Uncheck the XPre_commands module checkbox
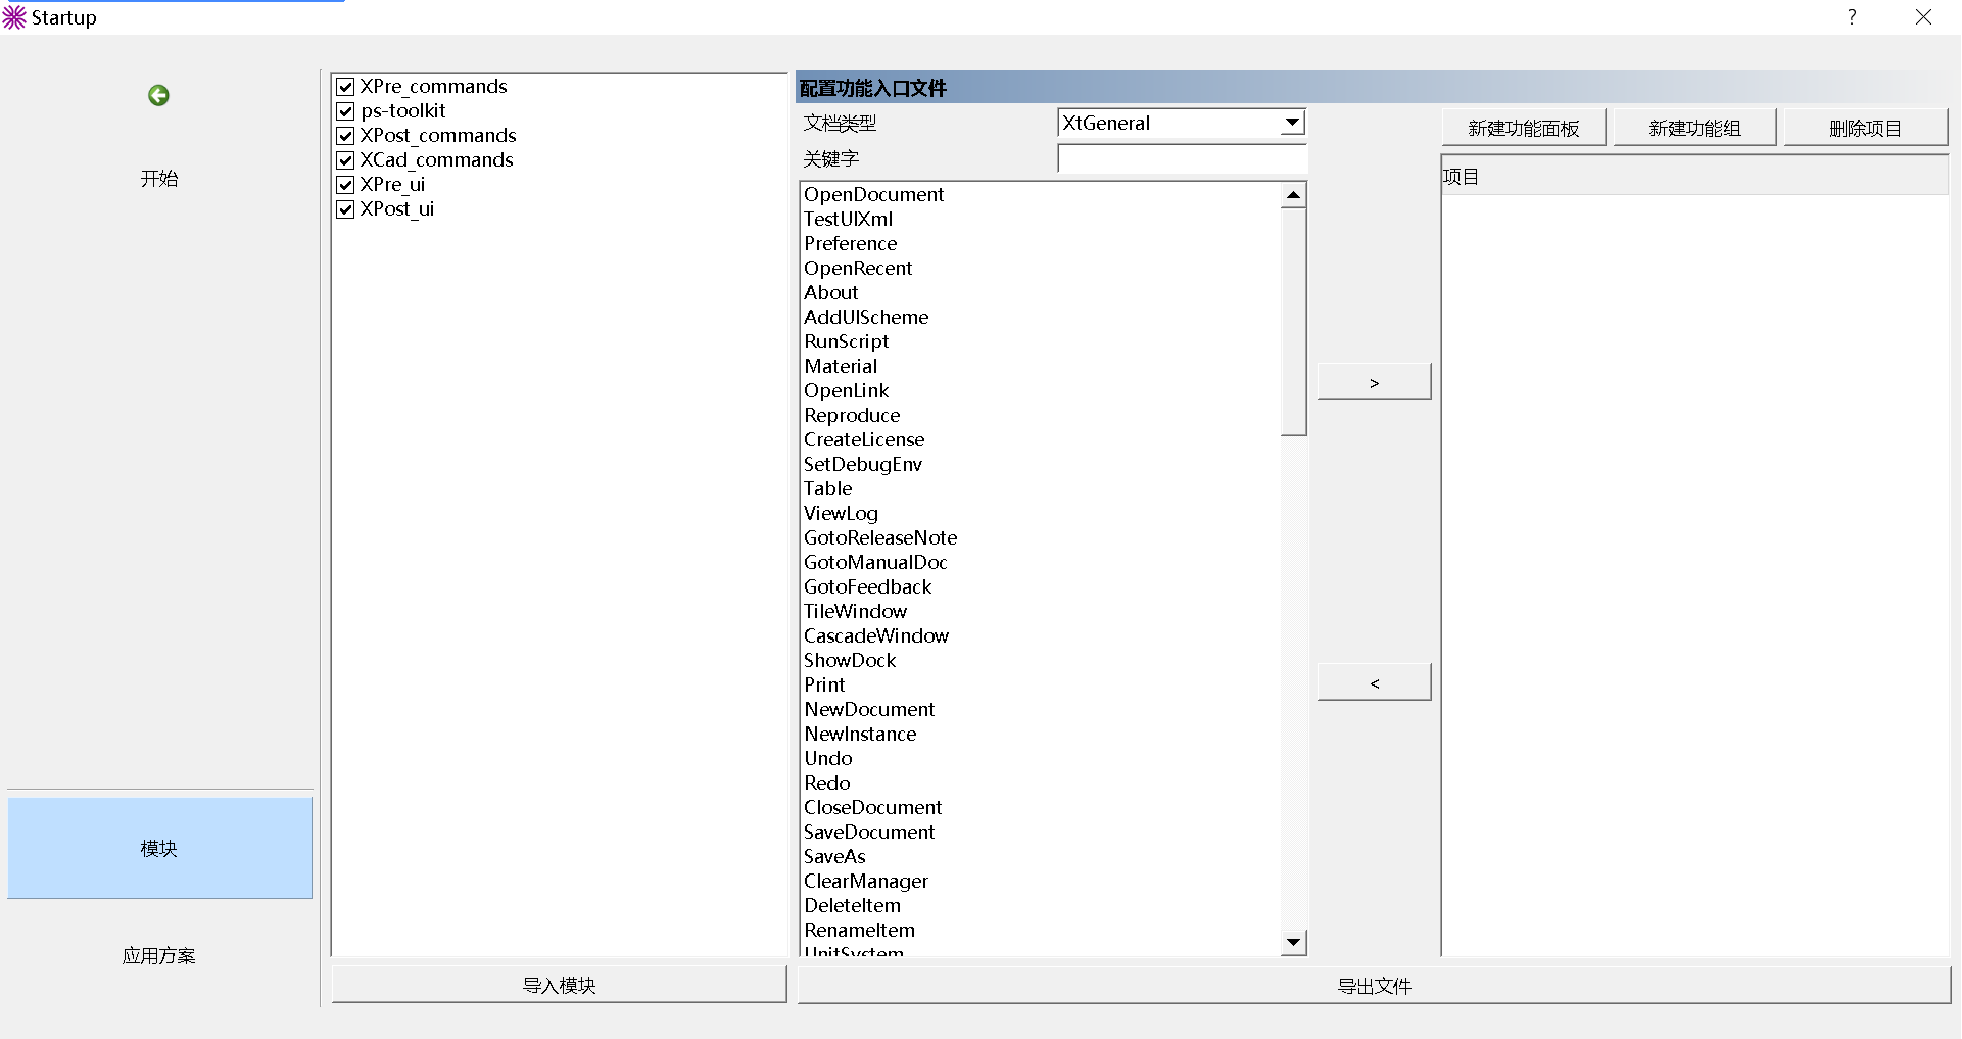Viewport: 1962px width, 1039px height. pyautogui.click(x=346, y=87)
